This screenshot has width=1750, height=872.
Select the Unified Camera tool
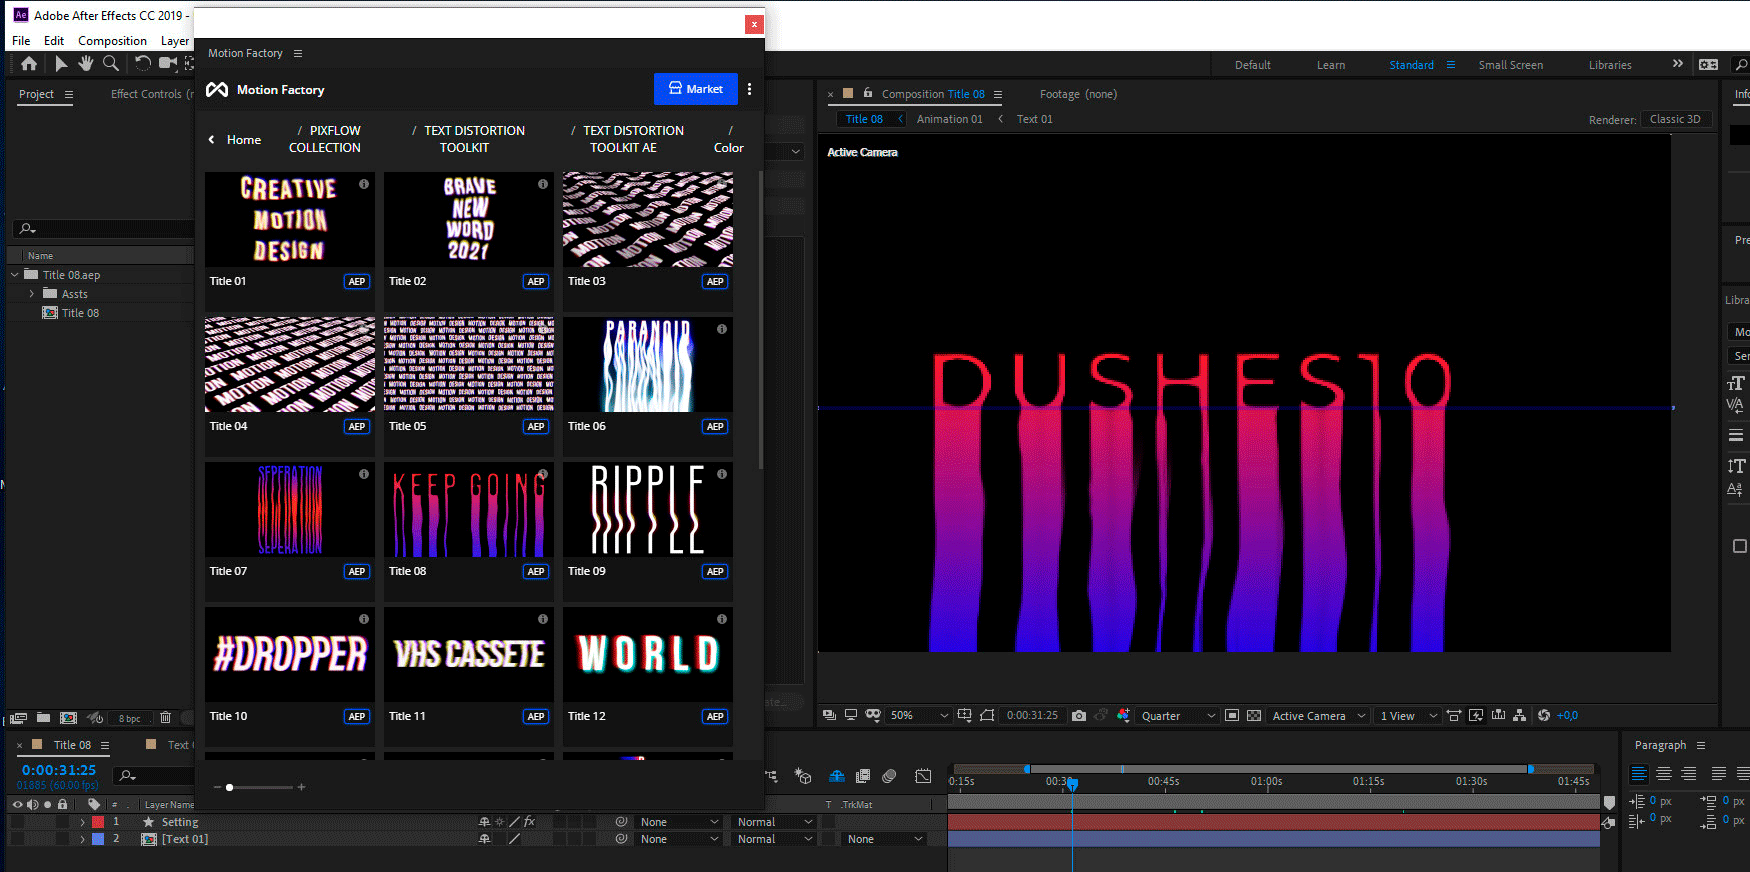167,64
